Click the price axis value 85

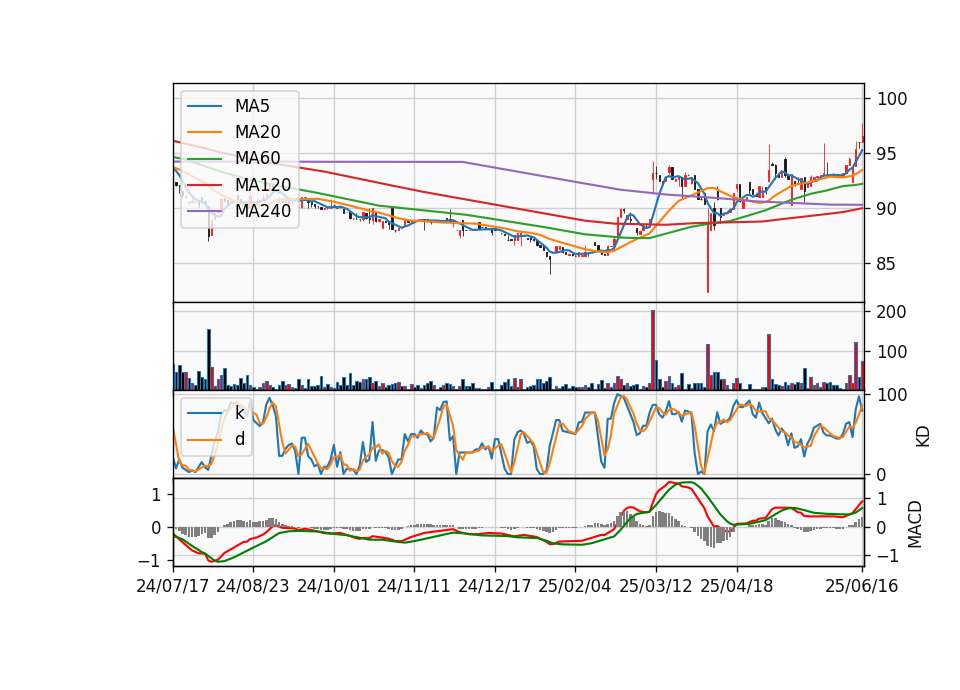(x=887, y=264)
